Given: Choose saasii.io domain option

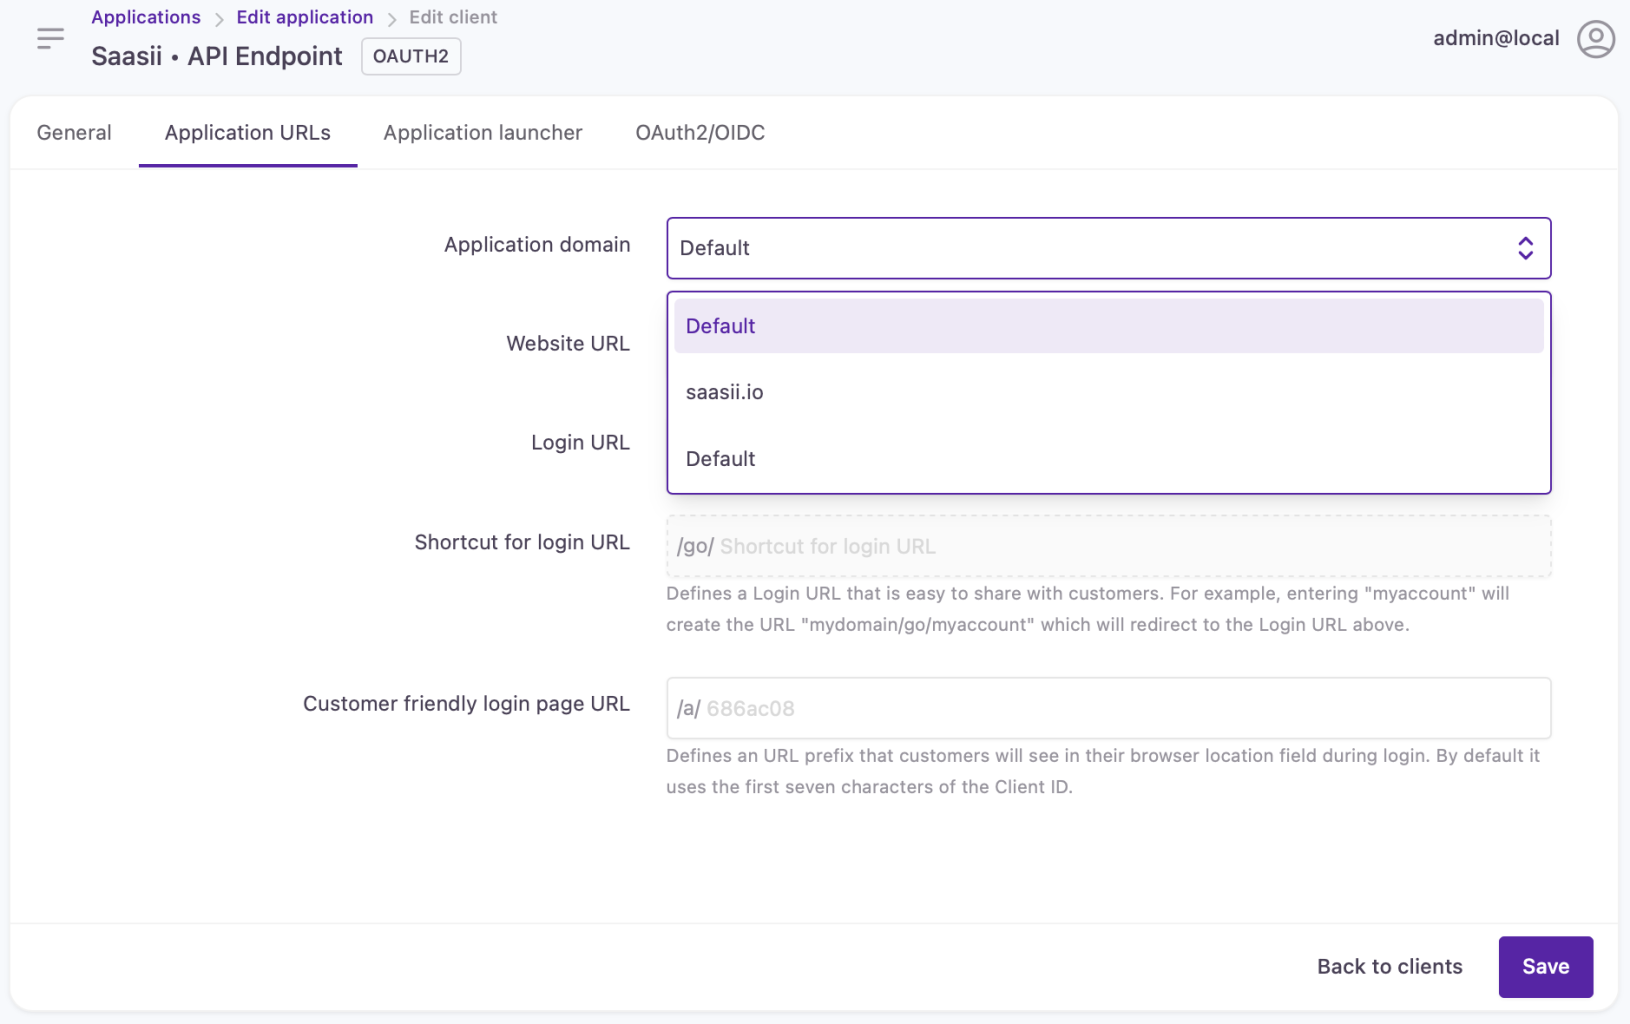Looking at the screenshot, I should point(1108,392).
